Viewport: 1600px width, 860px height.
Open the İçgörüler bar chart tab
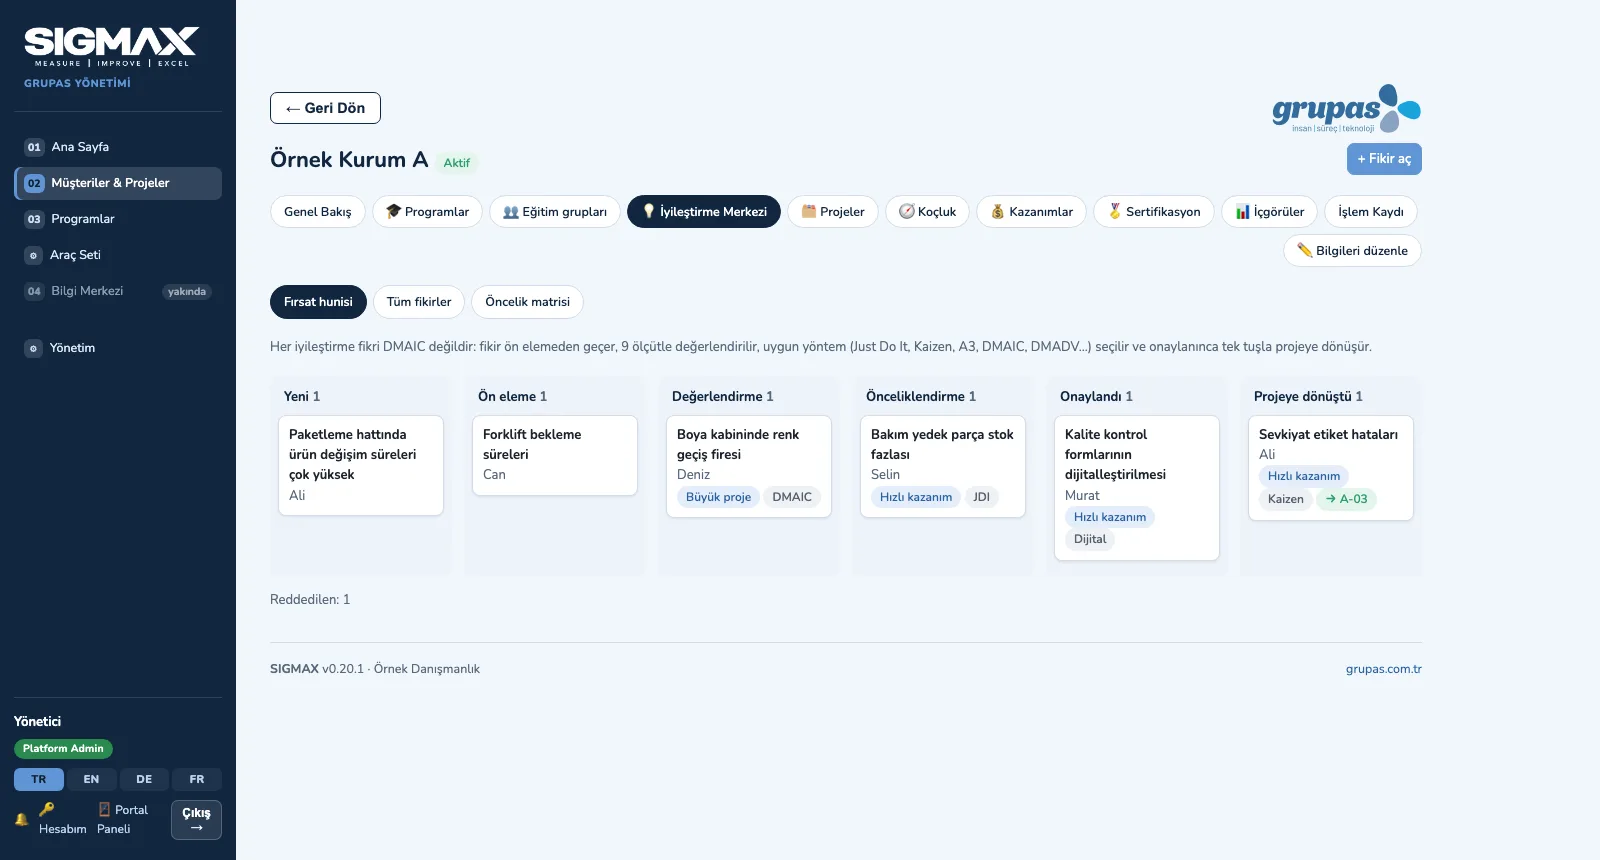[1270, 212]
